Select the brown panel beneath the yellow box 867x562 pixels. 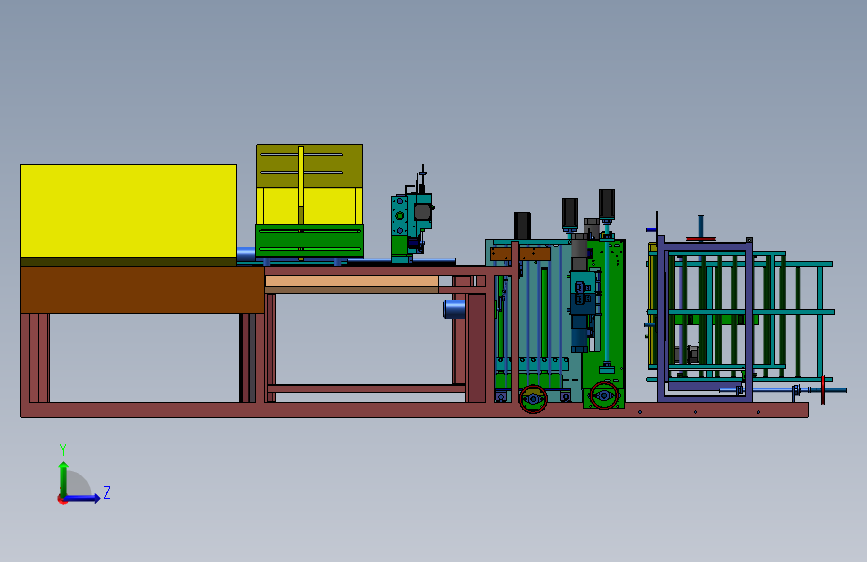[142, 290]
